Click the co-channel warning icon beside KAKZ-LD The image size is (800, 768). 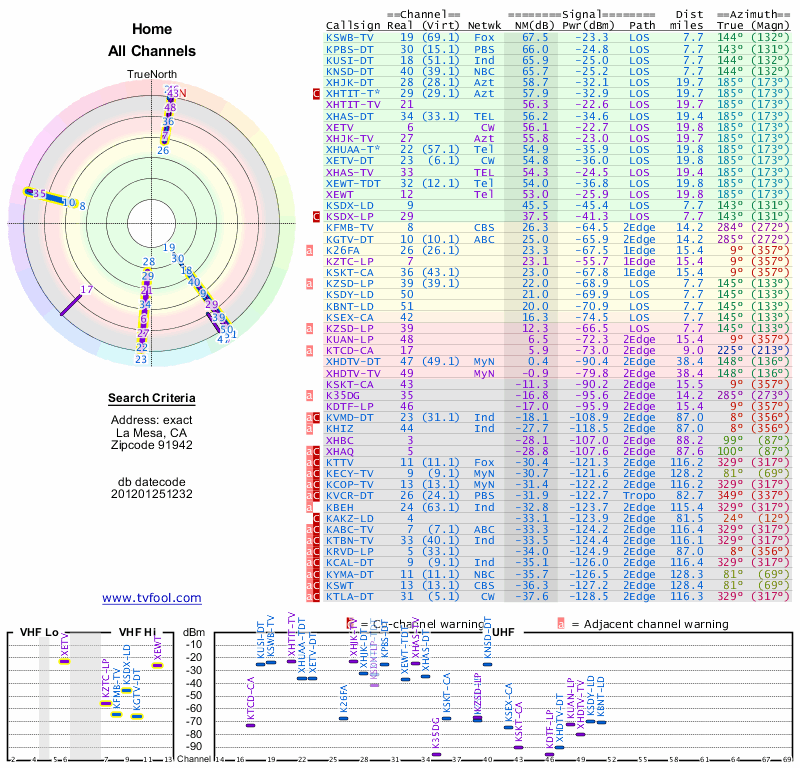(316, 518)
